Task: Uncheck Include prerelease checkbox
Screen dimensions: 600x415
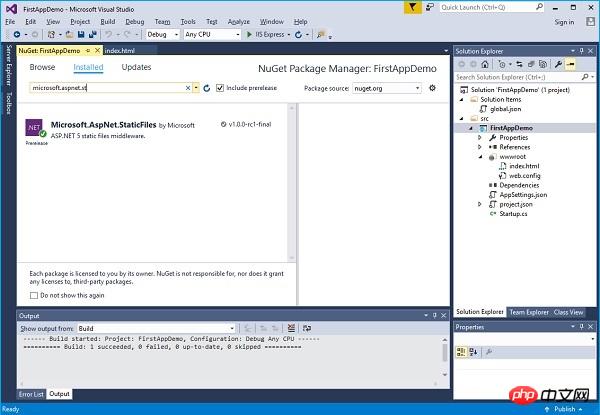Action: pyautogui.click(x=220, y=88)
